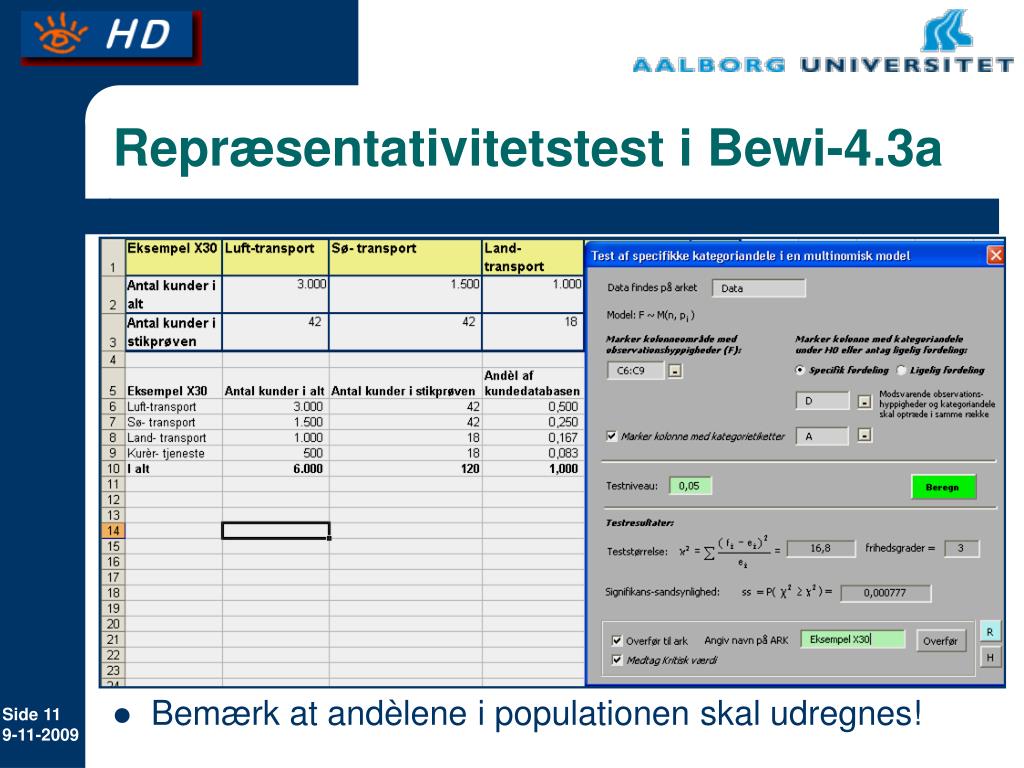Click yellow header cell Sø- transport in row 1
The image size is (1024, 768).
tap(406, 257)
